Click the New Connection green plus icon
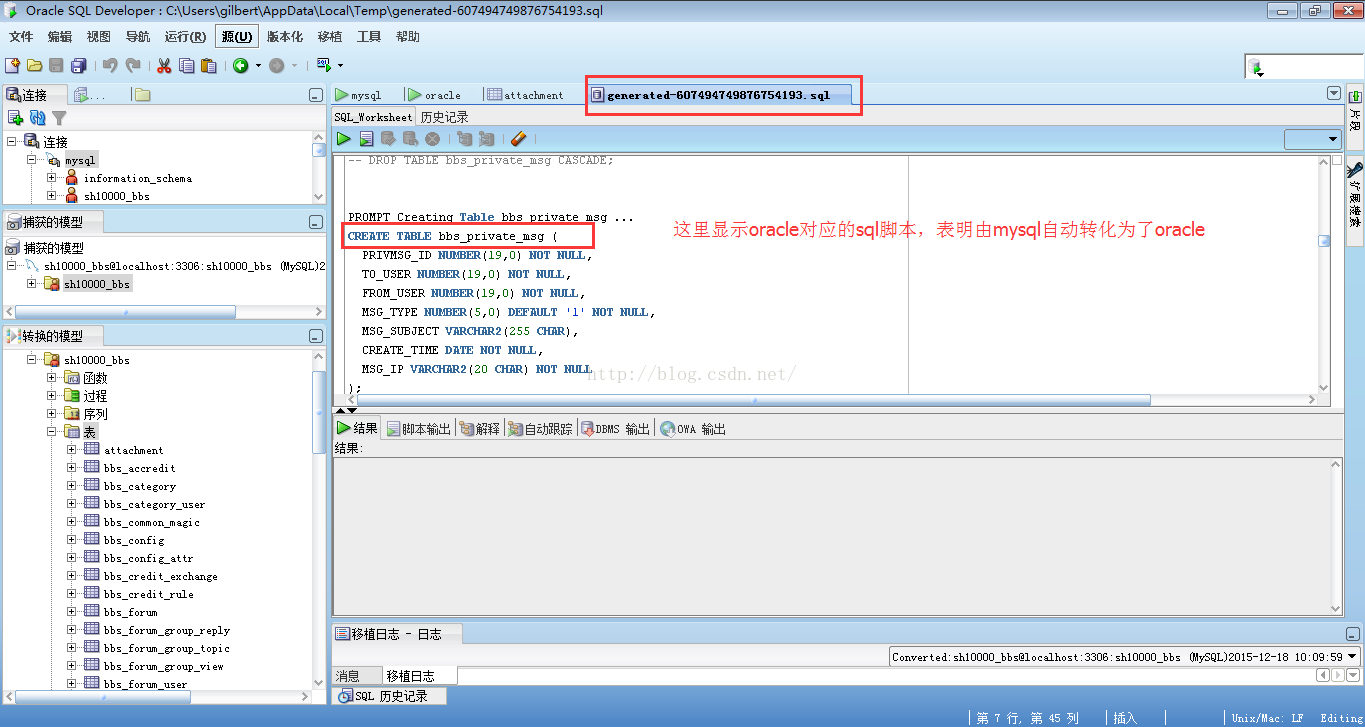Screen dimensions: 1365x727 click(15, 118)
